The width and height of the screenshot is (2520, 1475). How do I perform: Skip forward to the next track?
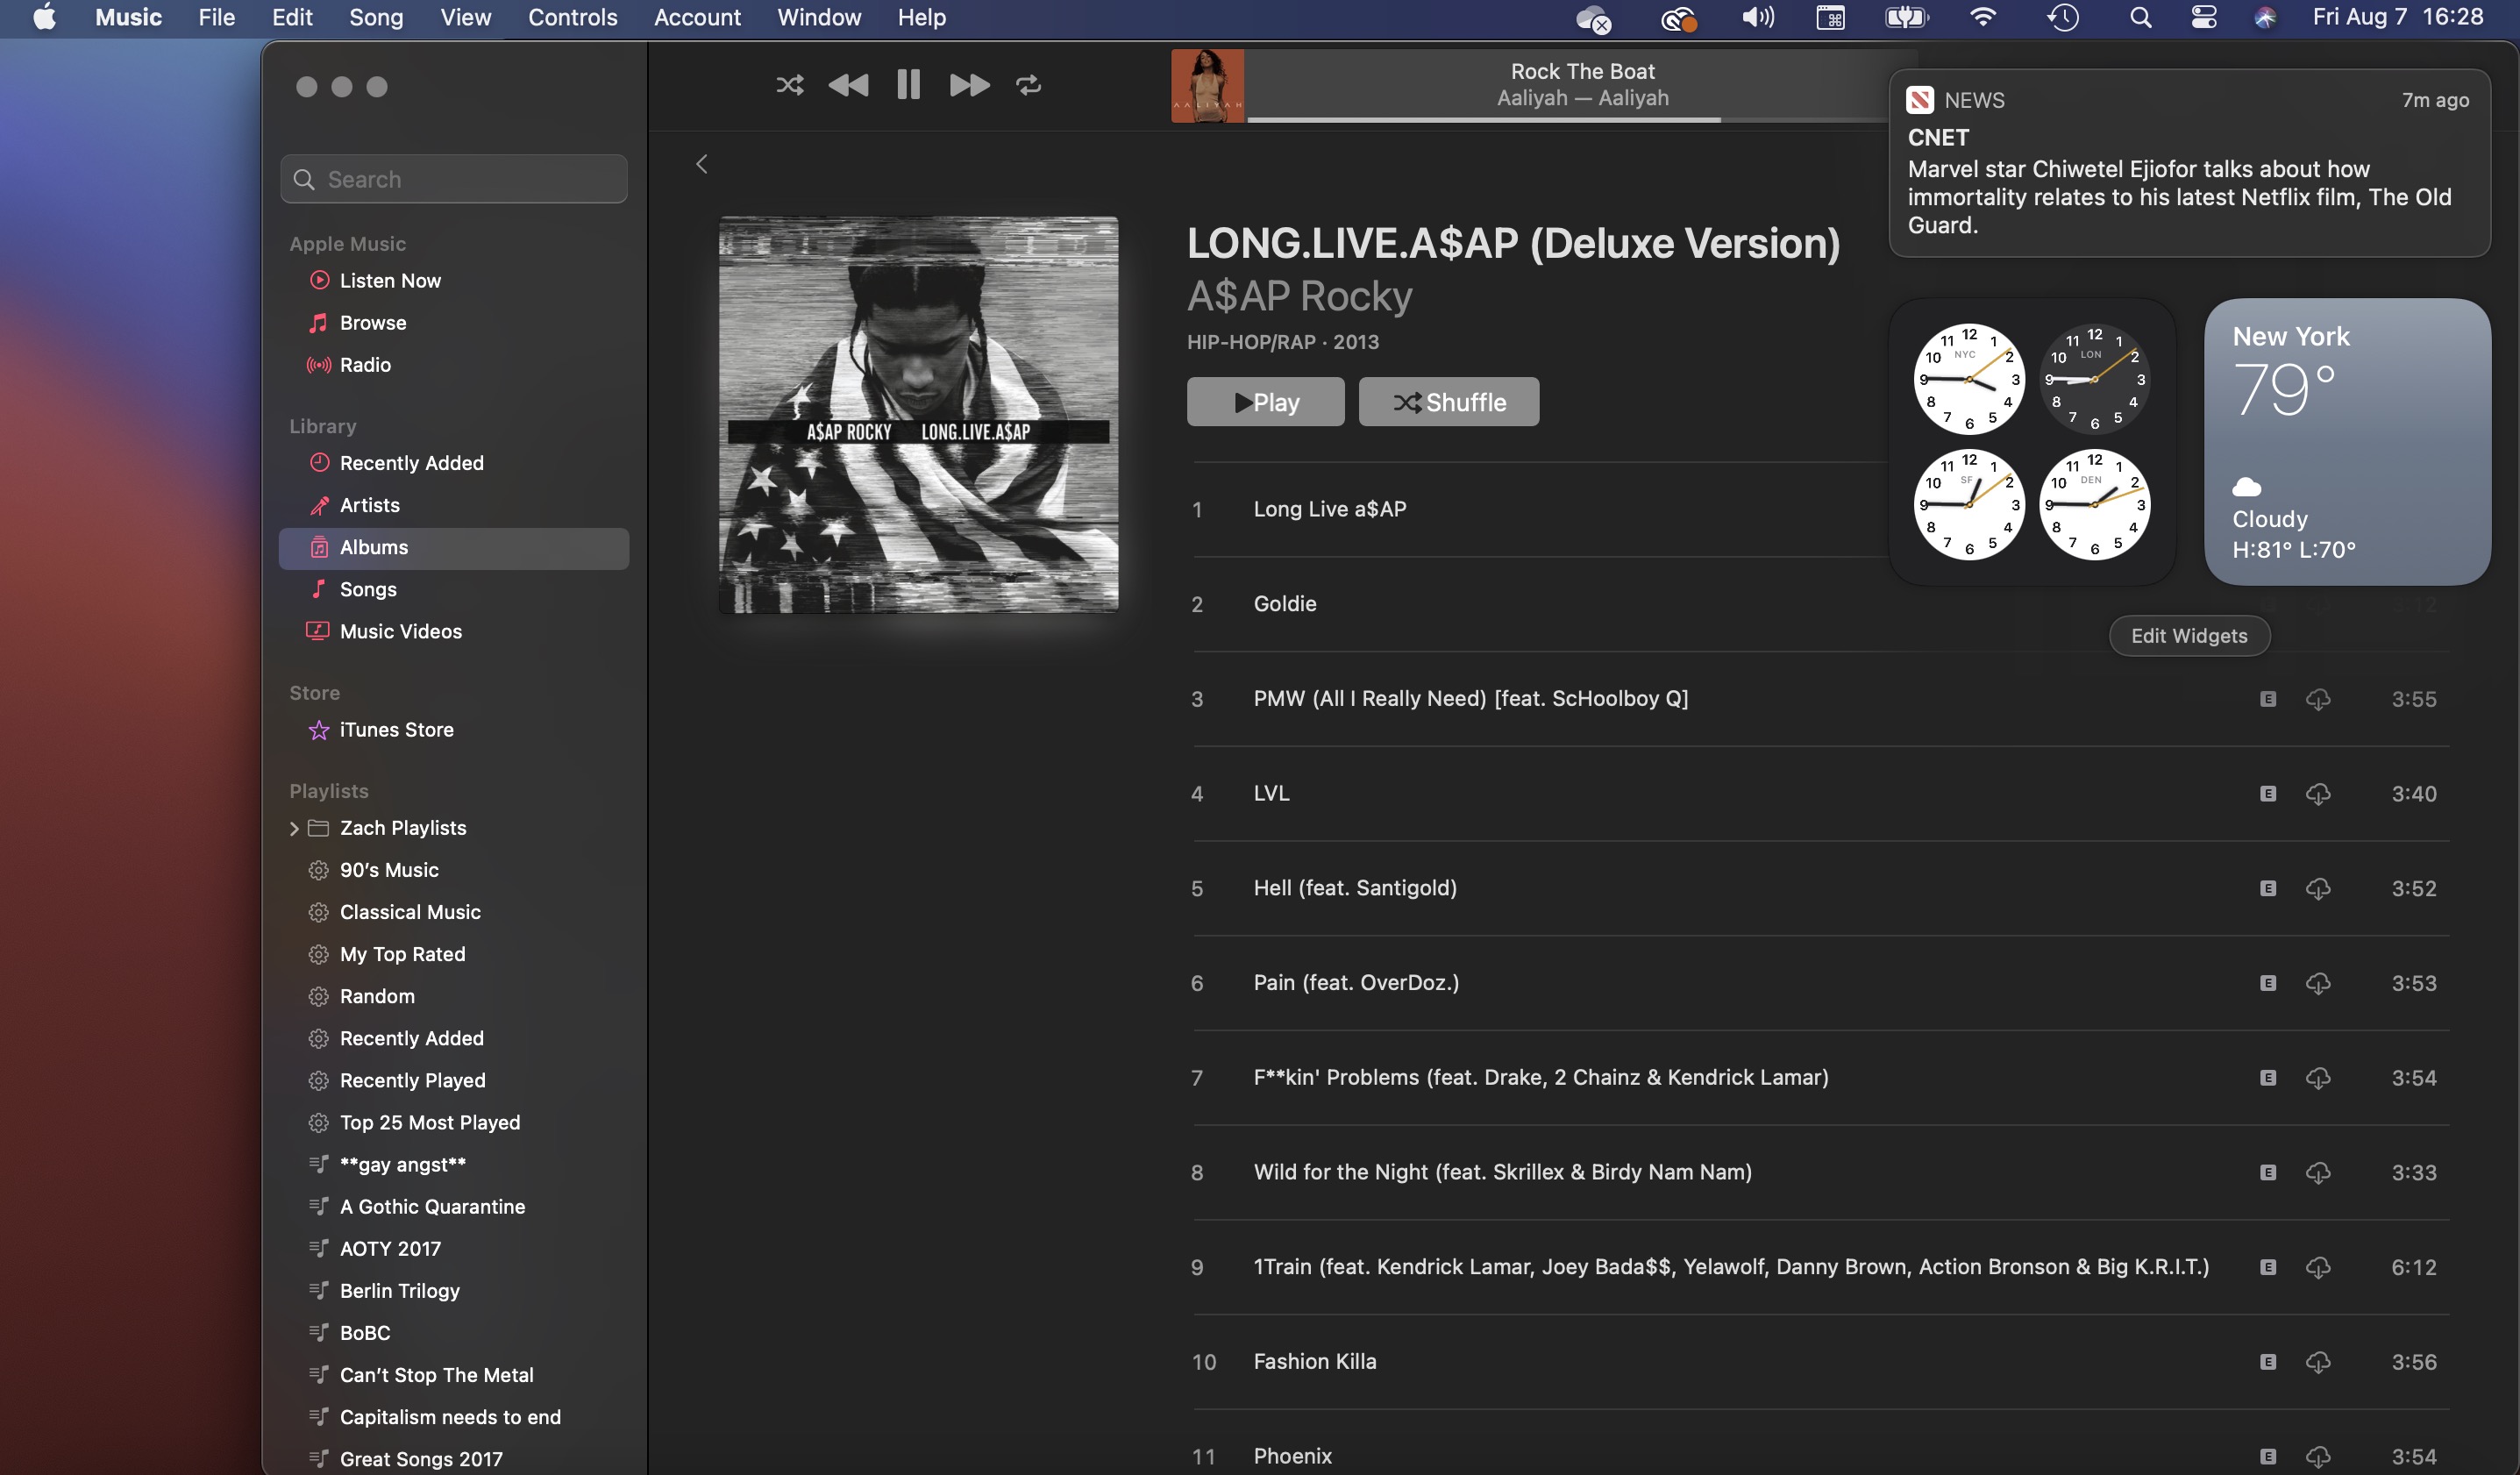[x=969, y=85]
